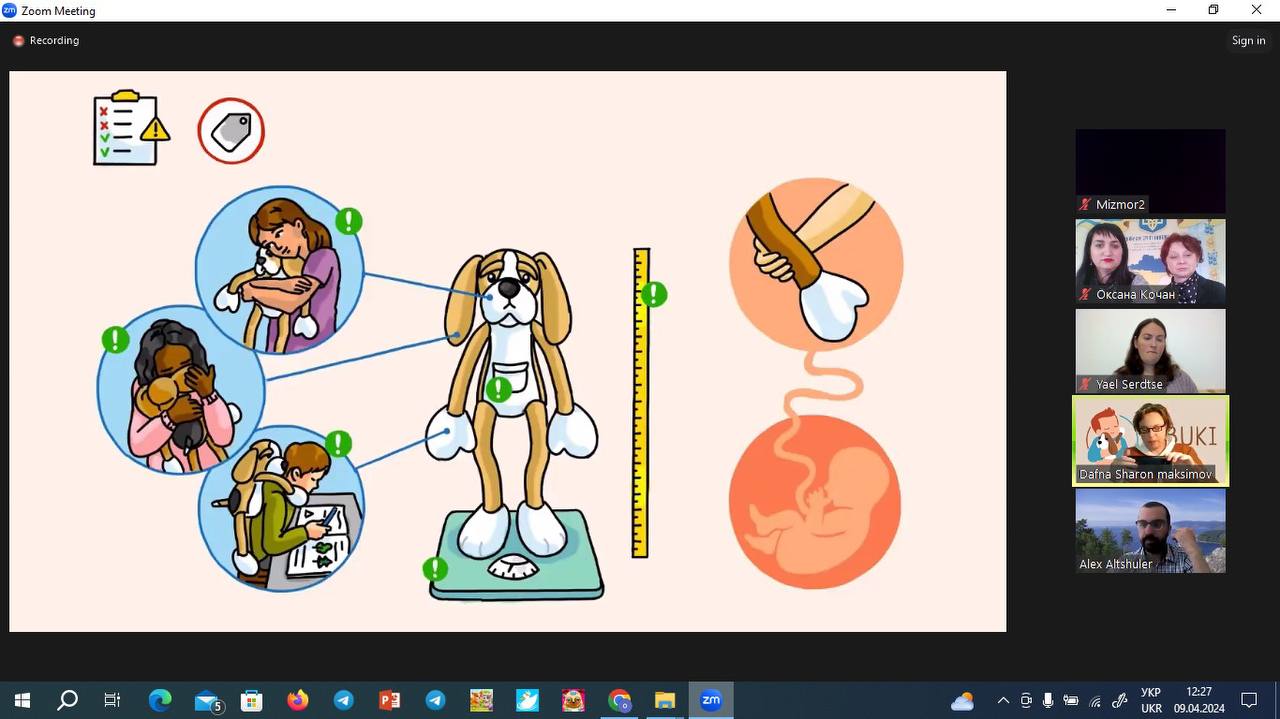Viewport: 1280px width, 719px height.
Task: Select Yael Serdtse's video tile
Action: (1150, 351)
